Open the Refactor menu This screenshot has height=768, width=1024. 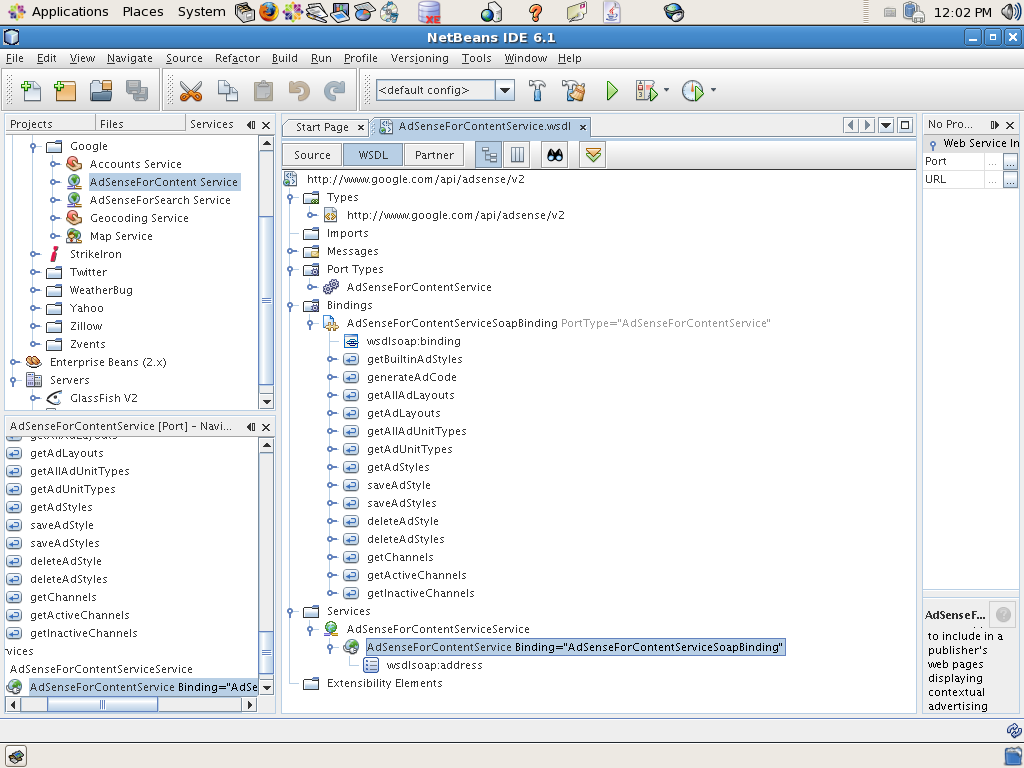click(x=237, y=58)
